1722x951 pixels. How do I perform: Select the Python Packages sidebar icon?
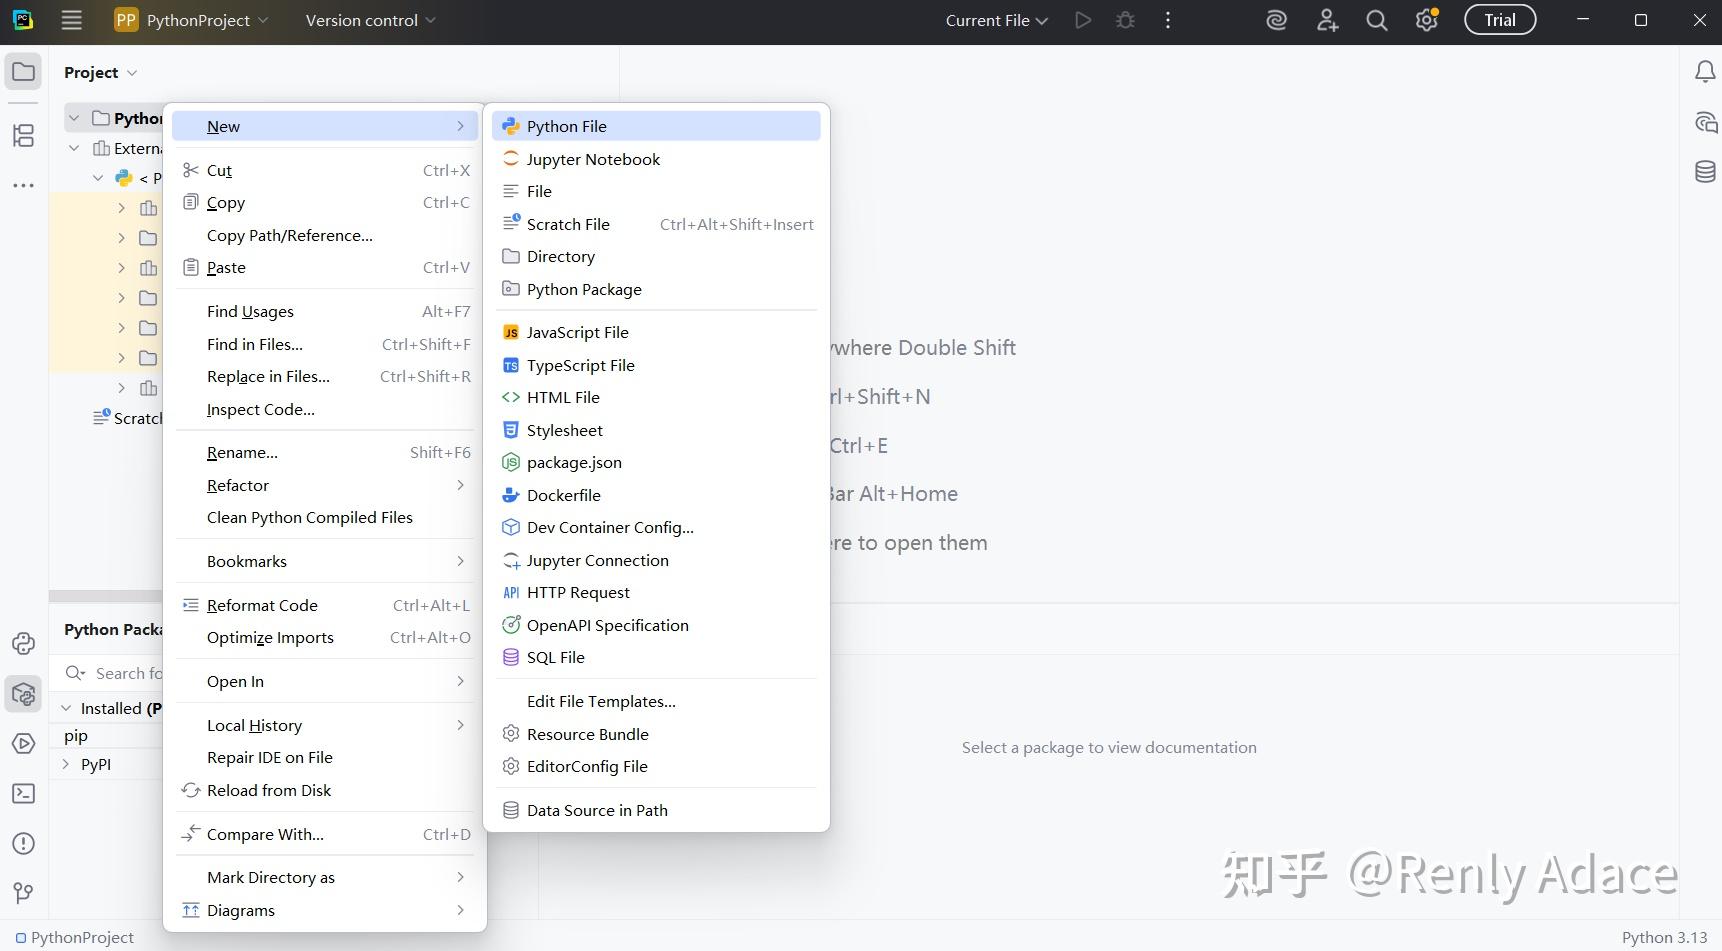(23, 694)
